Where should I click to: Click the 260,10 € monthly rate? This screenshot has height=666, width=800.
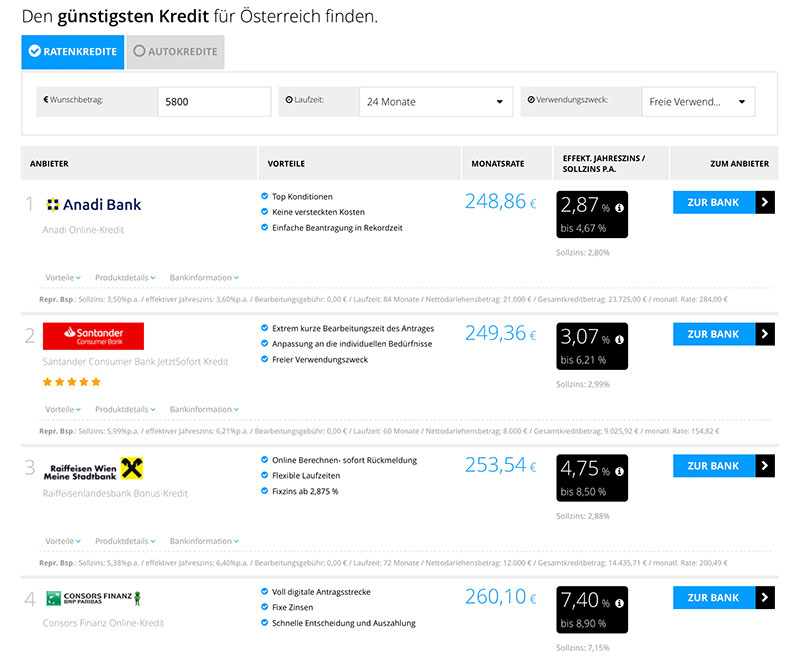[501, 596]
